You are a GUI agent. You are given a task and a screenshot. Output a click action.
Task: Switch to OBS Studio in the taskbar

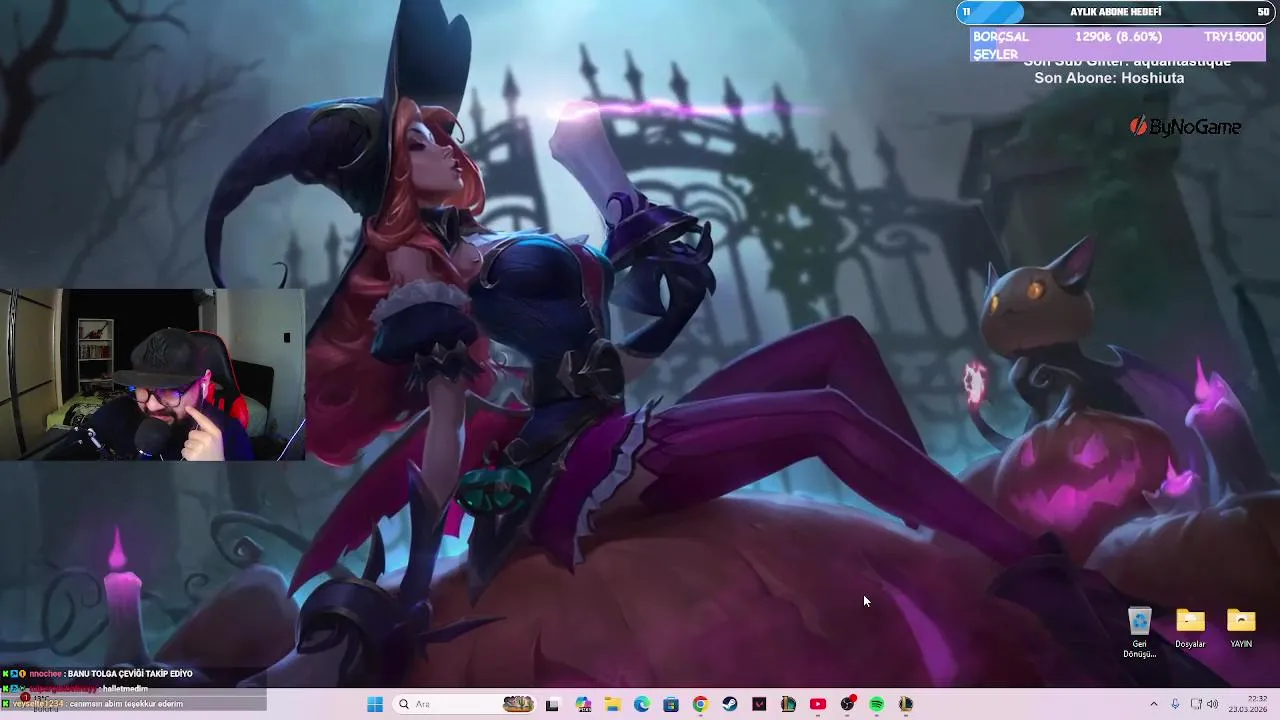coord(847,704)
